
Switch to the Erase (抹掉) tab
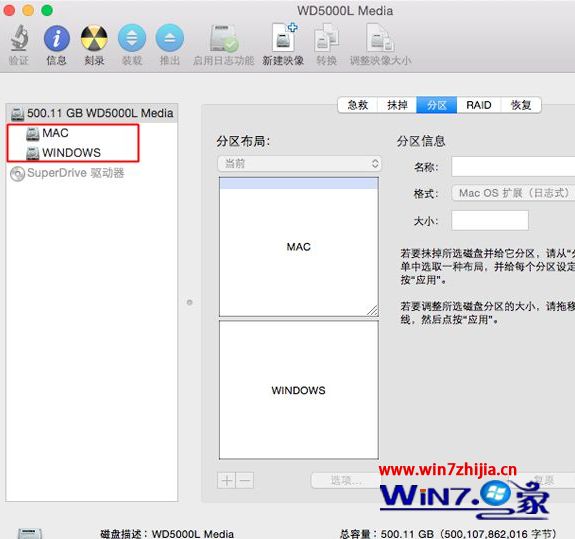(x=397, y=105)
